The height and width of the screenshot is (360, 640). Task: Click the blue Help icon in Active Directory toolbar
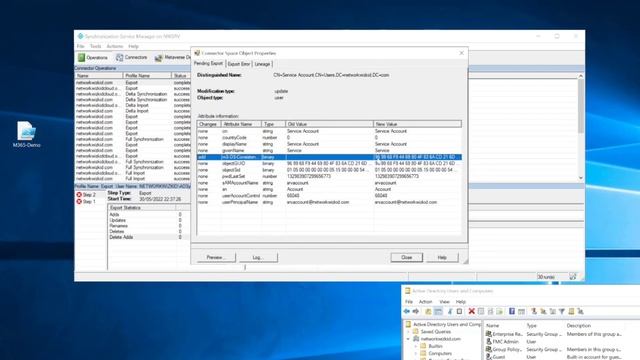(x=512, y=311)
